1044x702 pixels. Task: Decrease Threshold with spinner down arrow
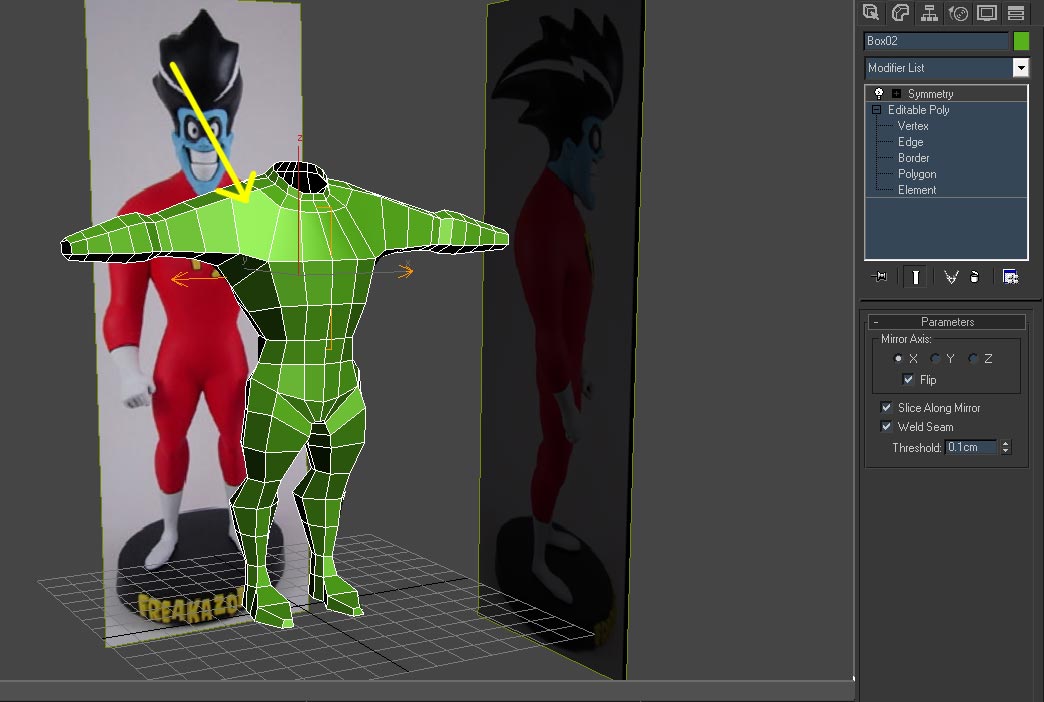point(1006,451)
